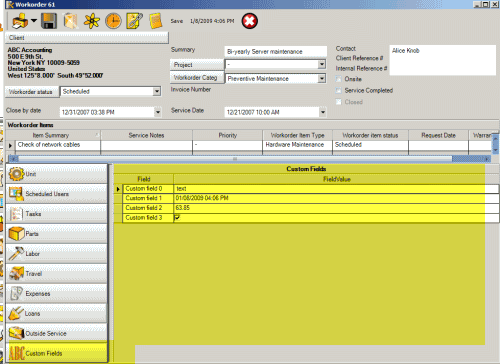Open the Project dropdown
This screenshot has width=500, height=364.
click(321, 64)
